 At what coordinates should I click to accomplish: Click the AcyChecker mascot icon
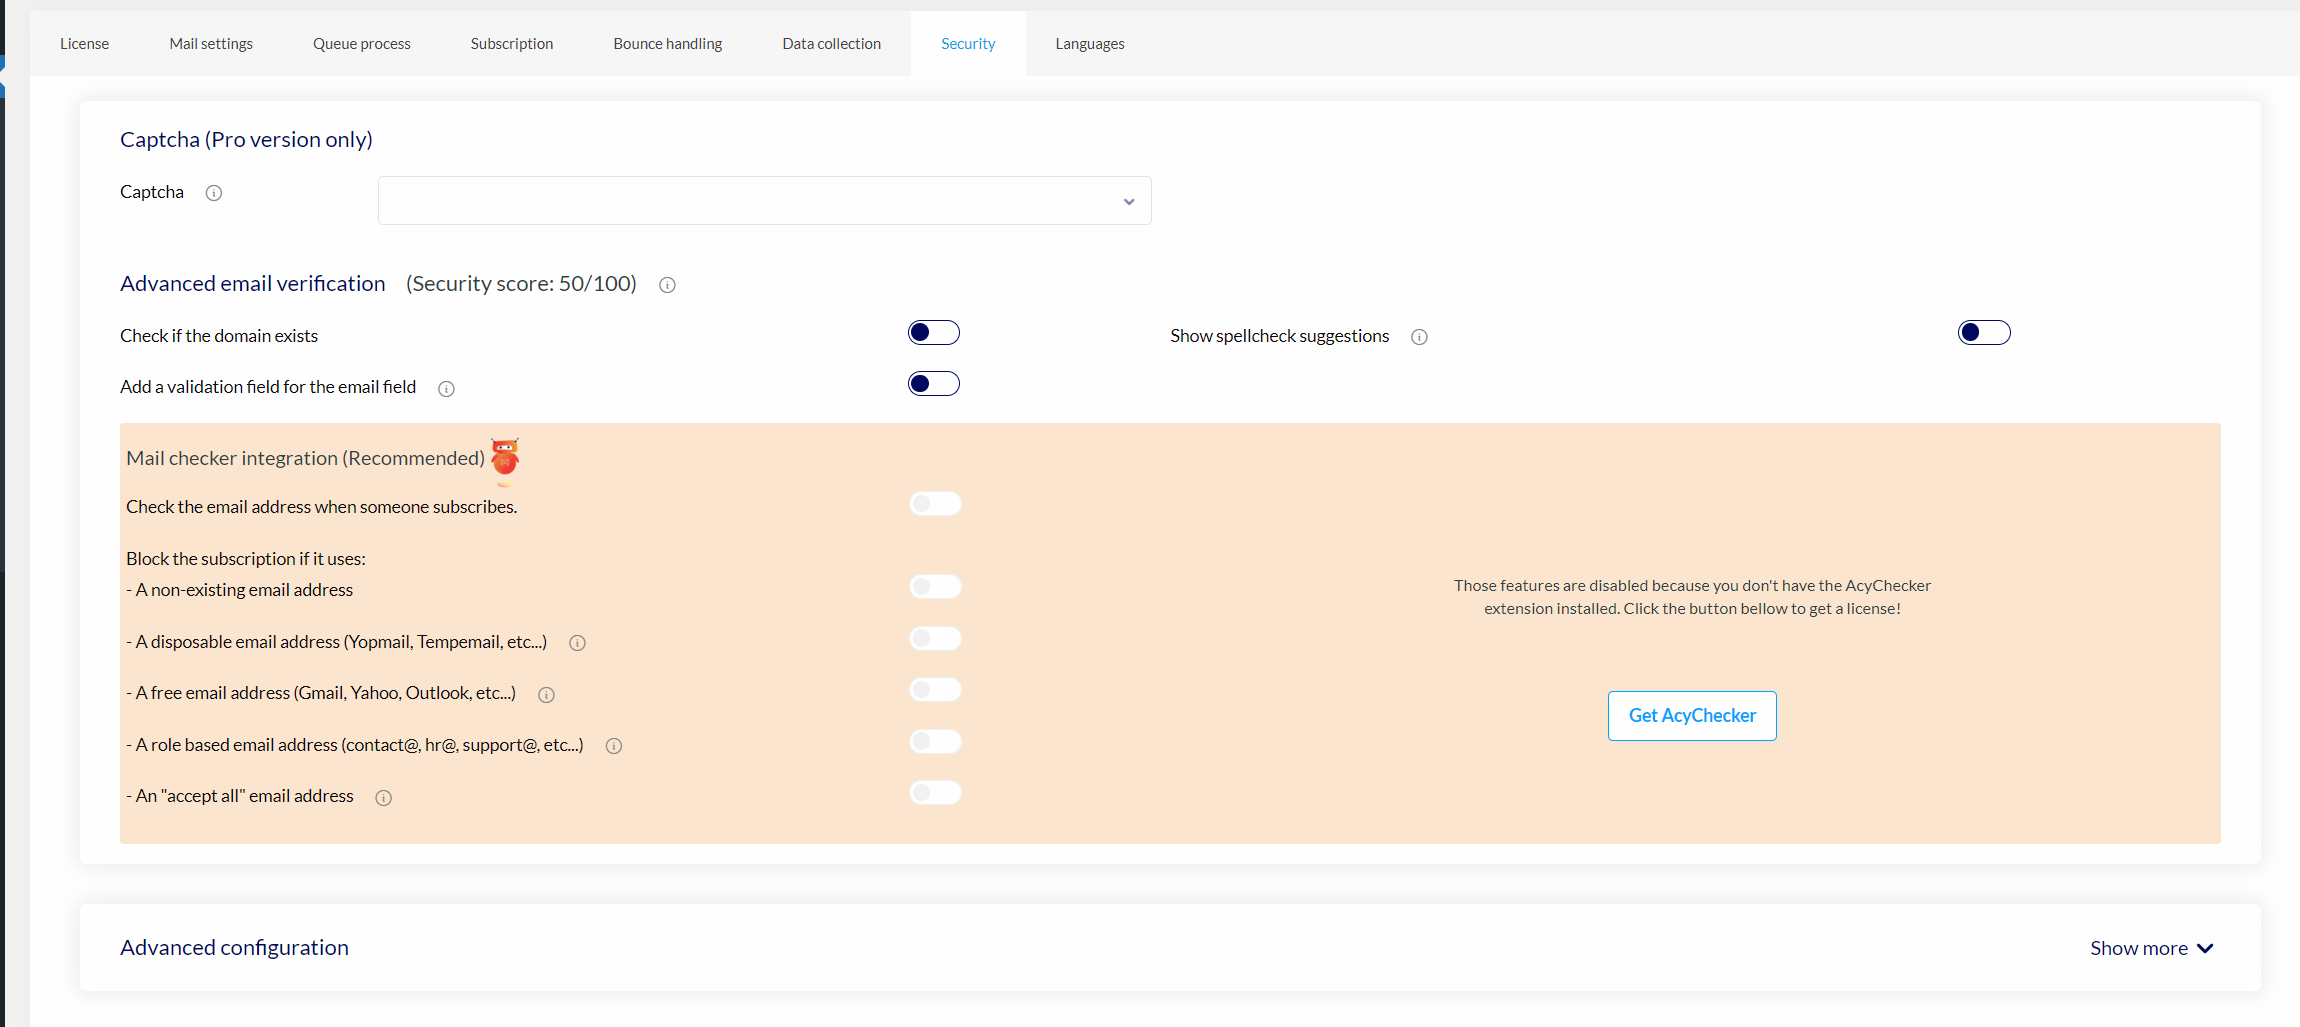pyautogui.click(x=505, y=459)
